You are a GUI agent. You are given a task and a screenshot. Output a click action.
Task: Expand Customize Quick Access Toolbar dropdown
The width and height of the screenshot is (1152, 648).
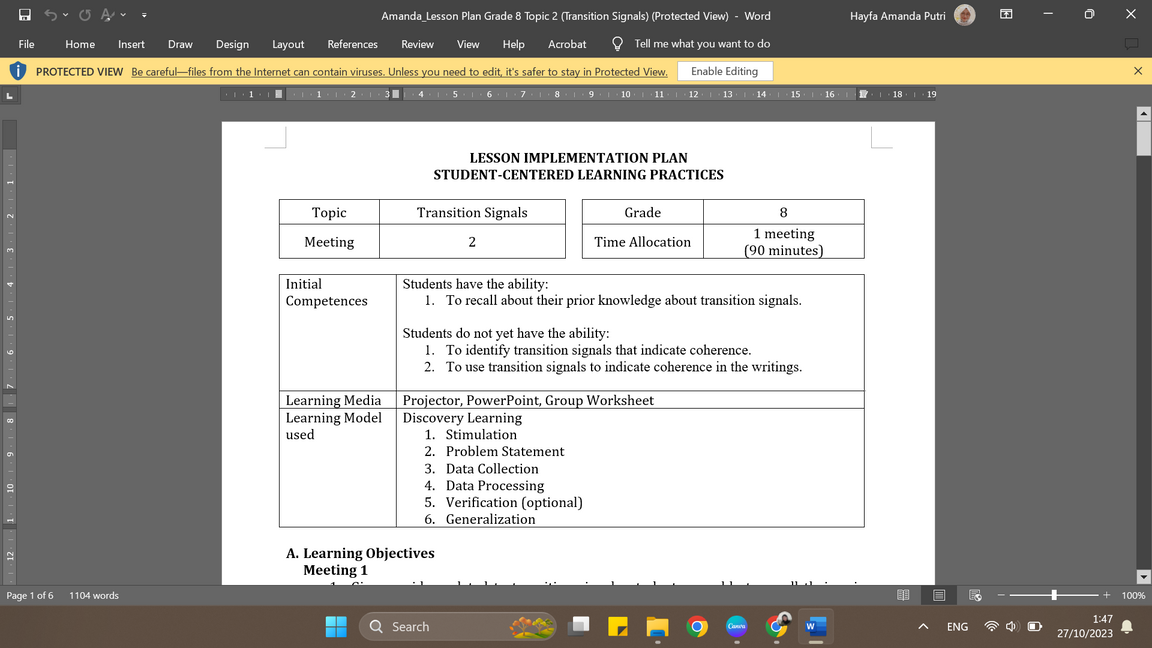click(x=144, y=16)
